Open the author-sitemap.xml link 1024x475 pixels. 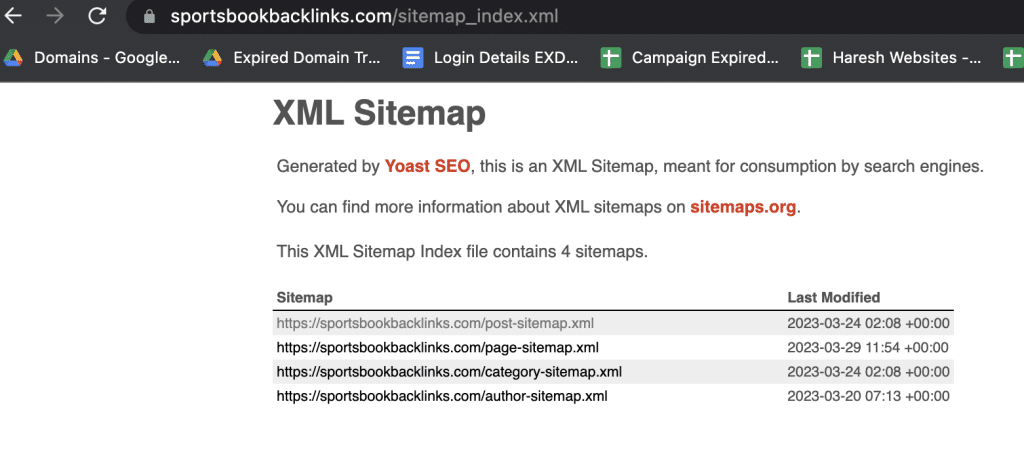(442, 396)
